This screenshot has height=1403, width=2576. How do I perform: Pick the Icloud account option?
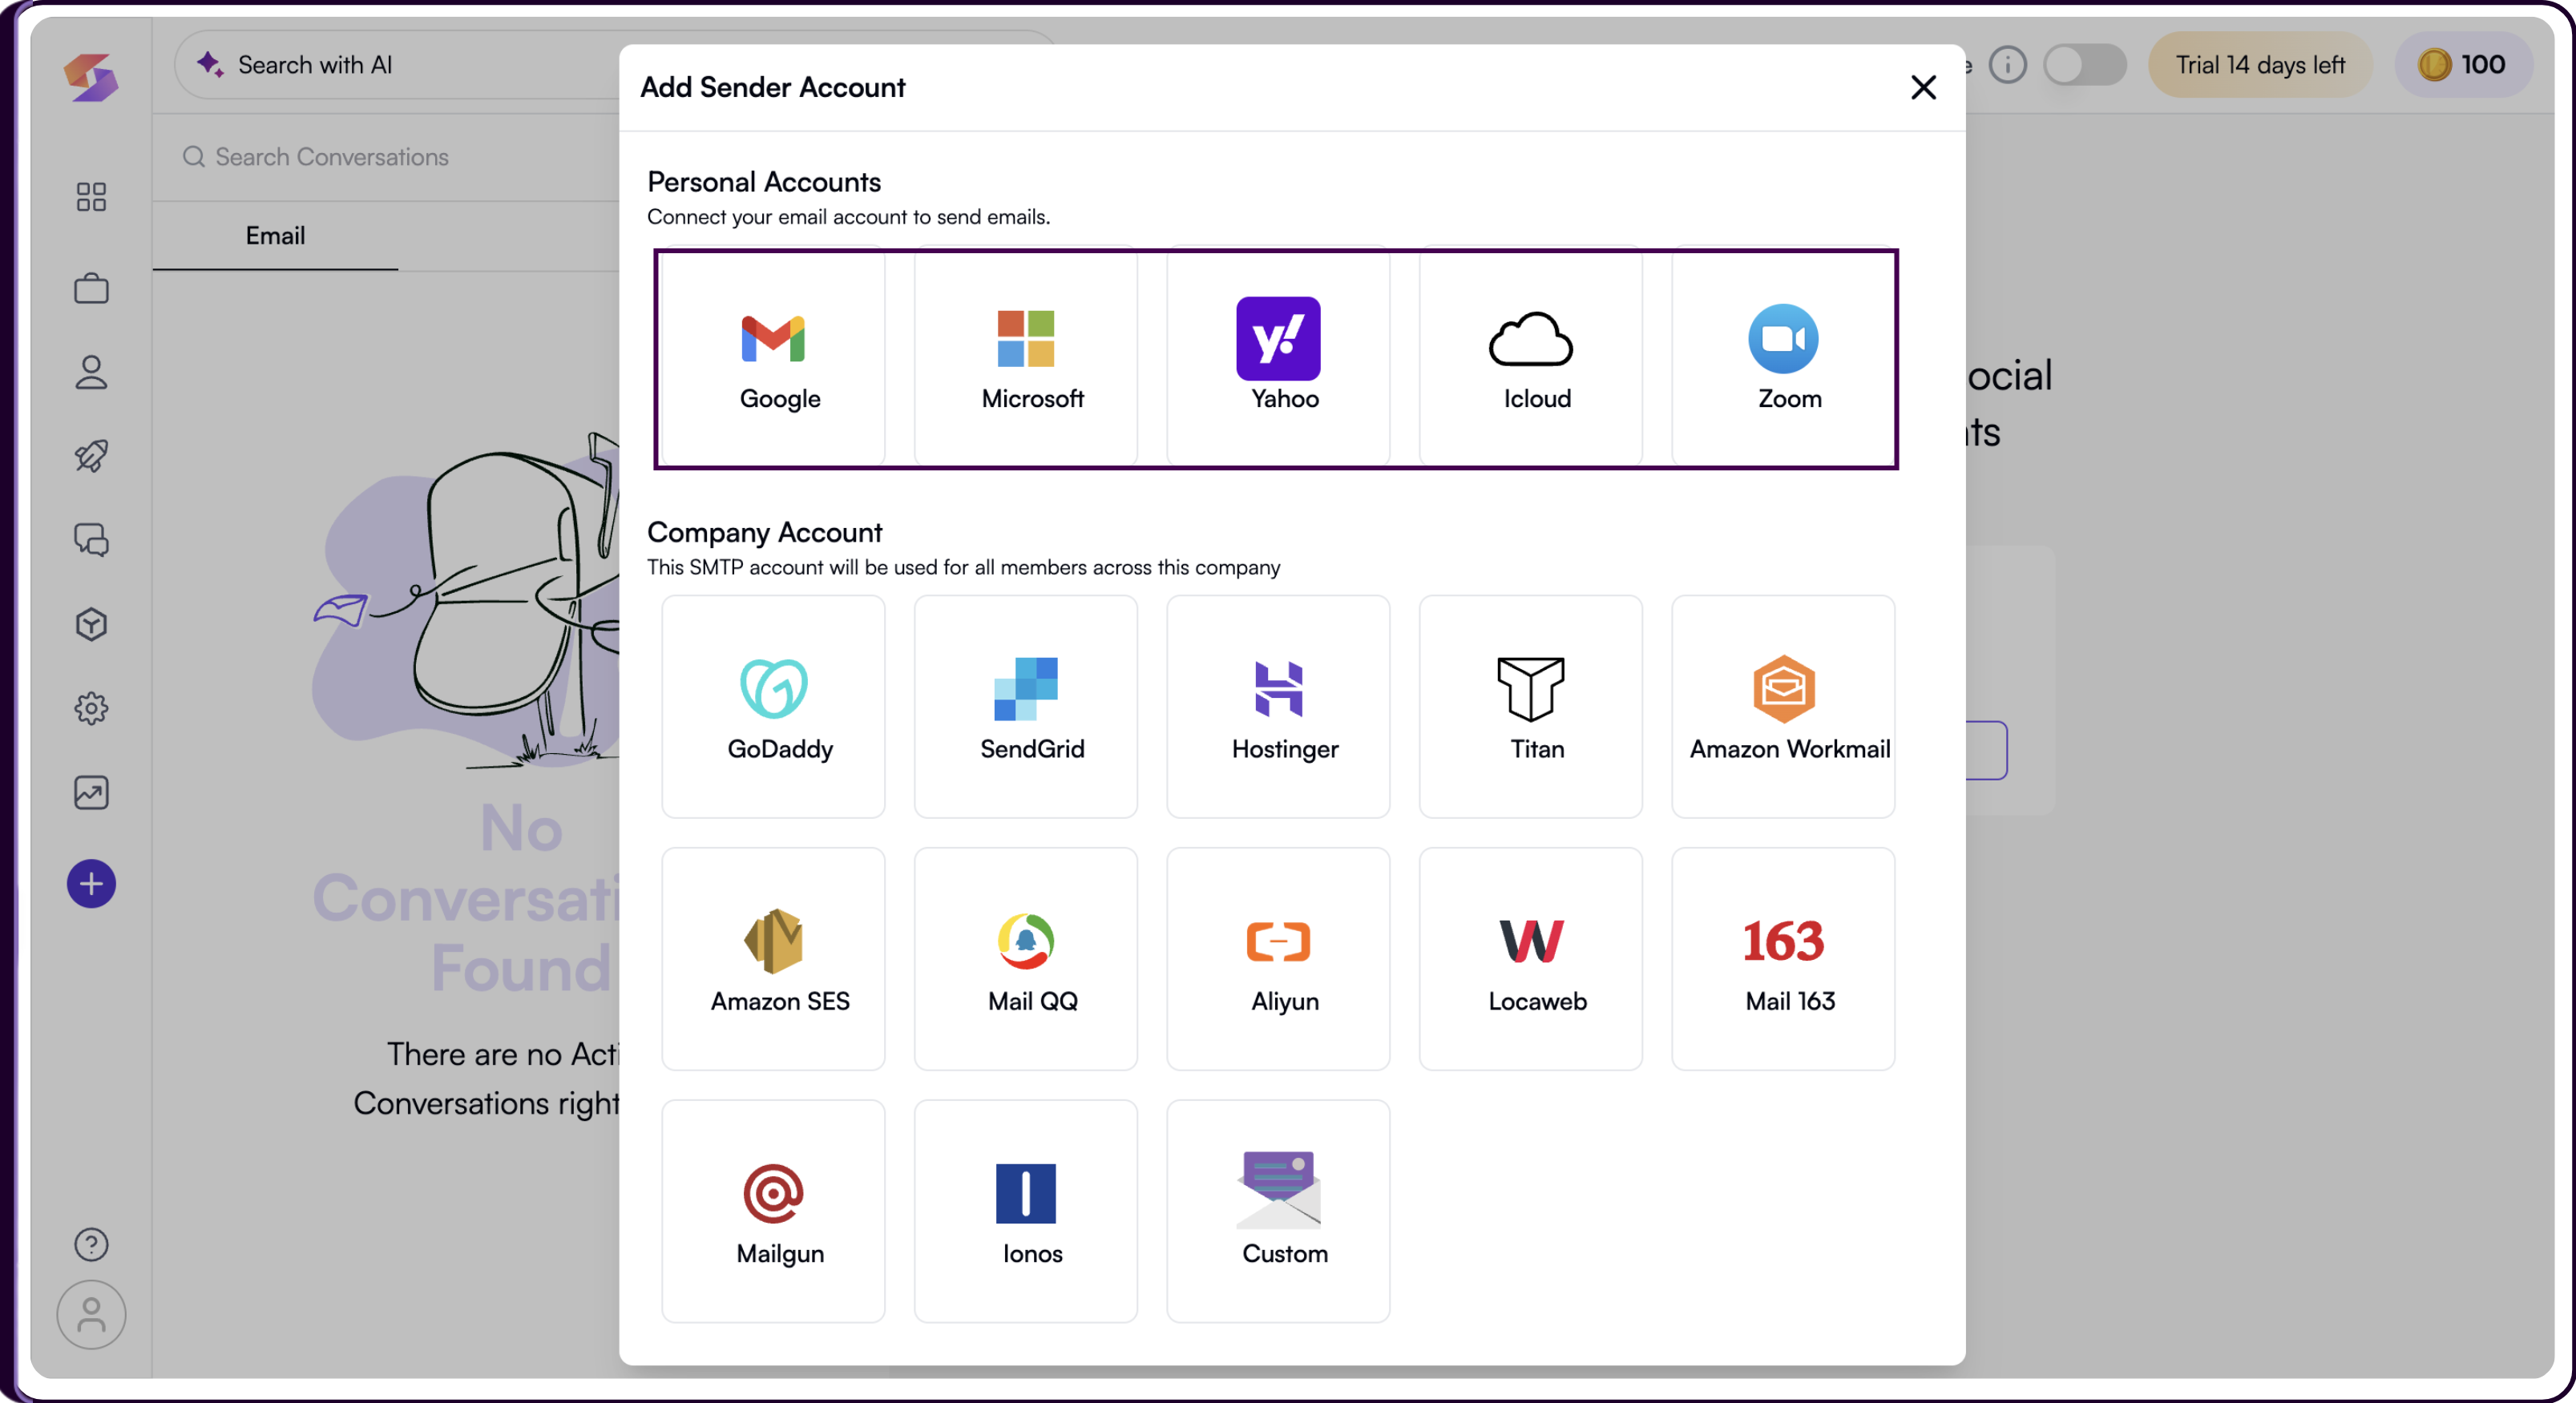[x=1530, y=358]
